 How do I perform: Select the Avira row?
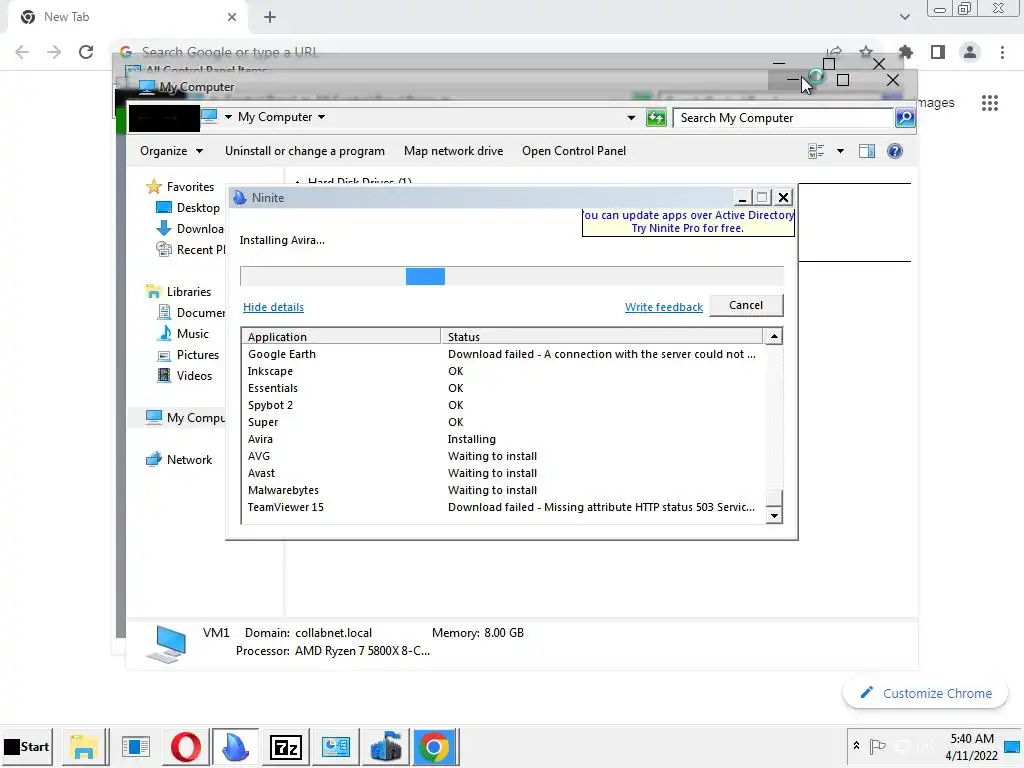pos(502,439)
